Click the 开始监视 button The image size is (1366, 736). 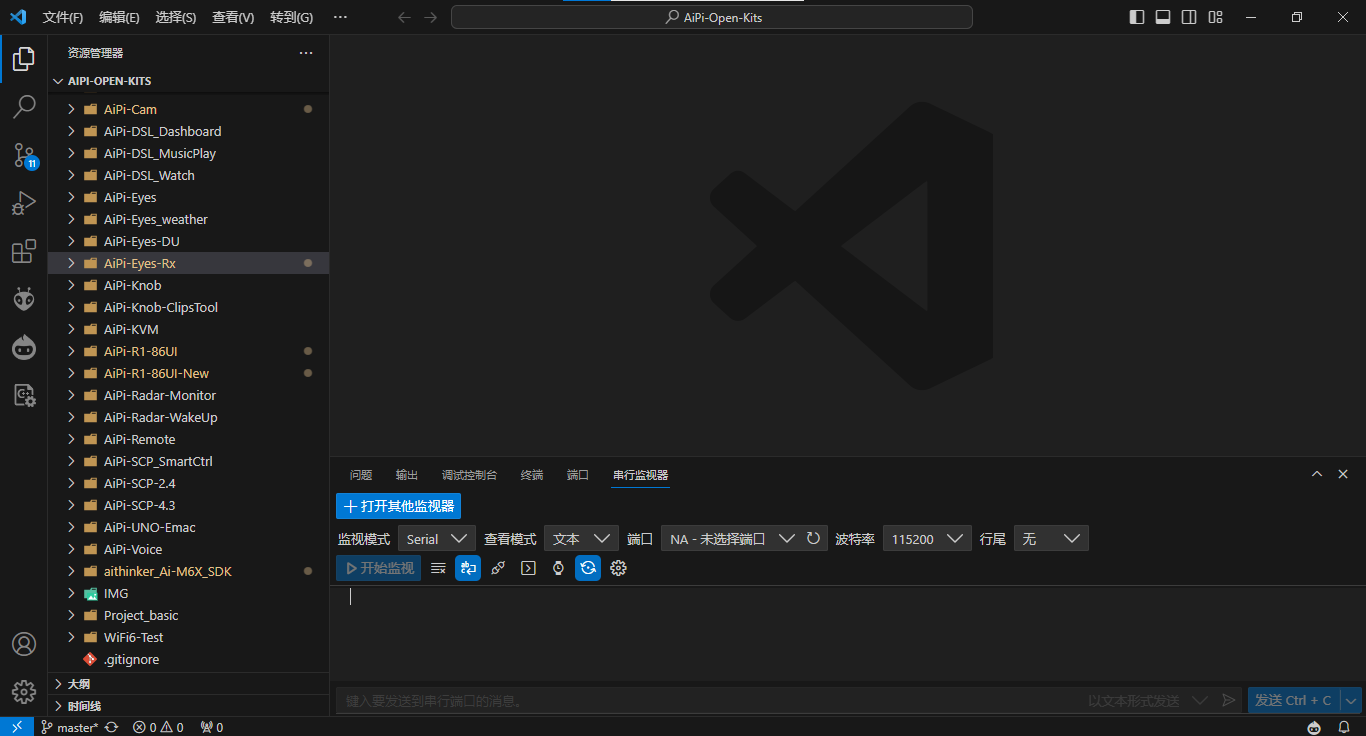(x=378, y=568)
